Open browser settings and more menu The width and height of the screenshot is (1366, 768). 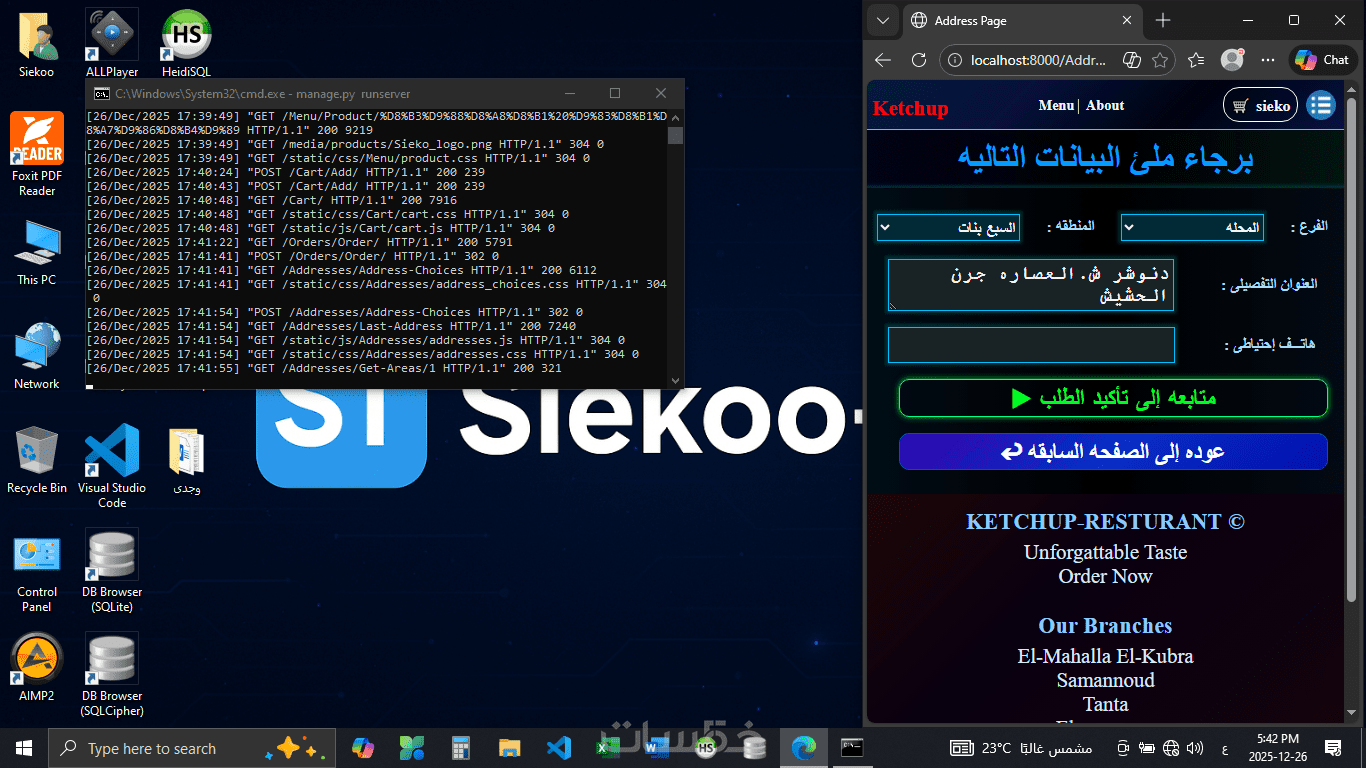[1268, 60]
